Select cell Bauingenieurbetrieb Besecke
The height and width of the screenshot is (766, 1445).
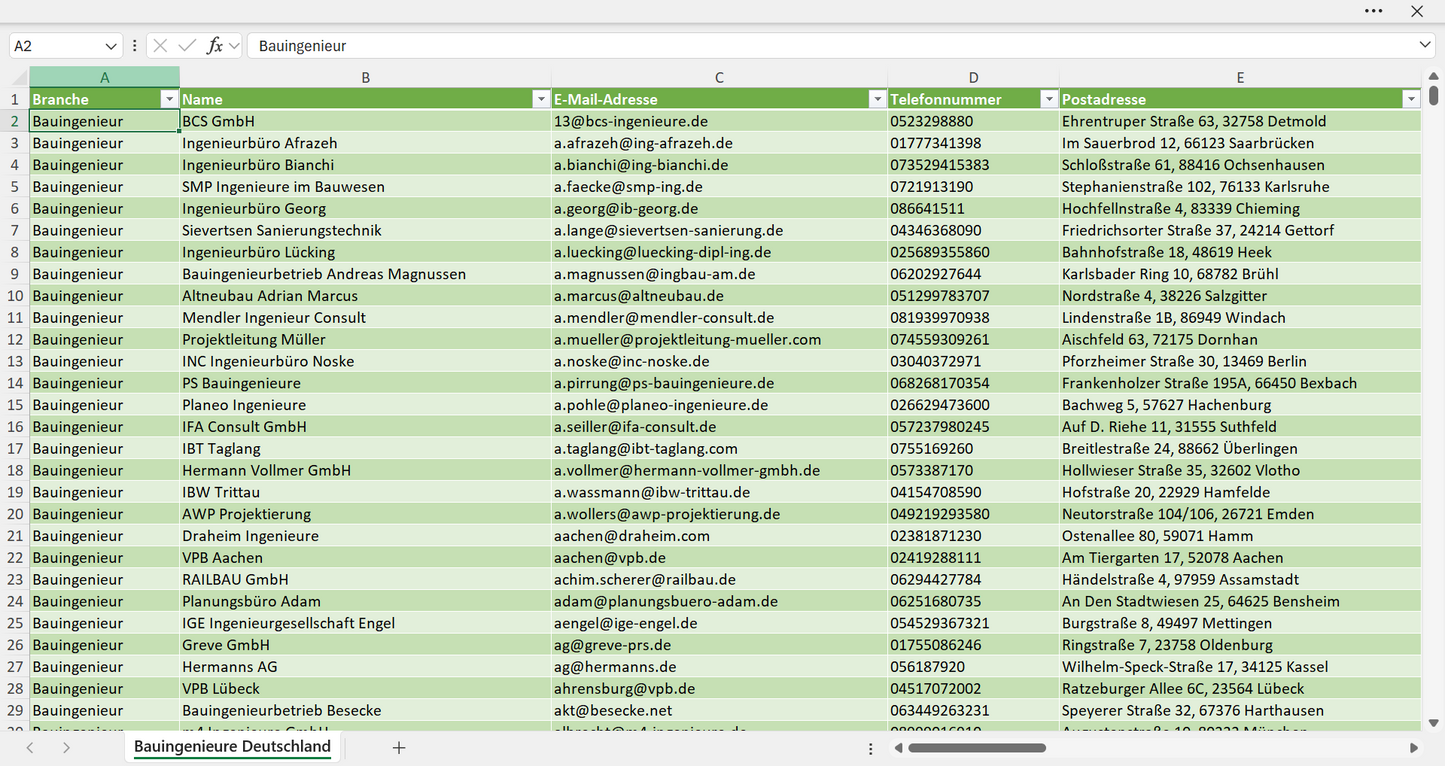pyautogui.click(x=366, y=710)
